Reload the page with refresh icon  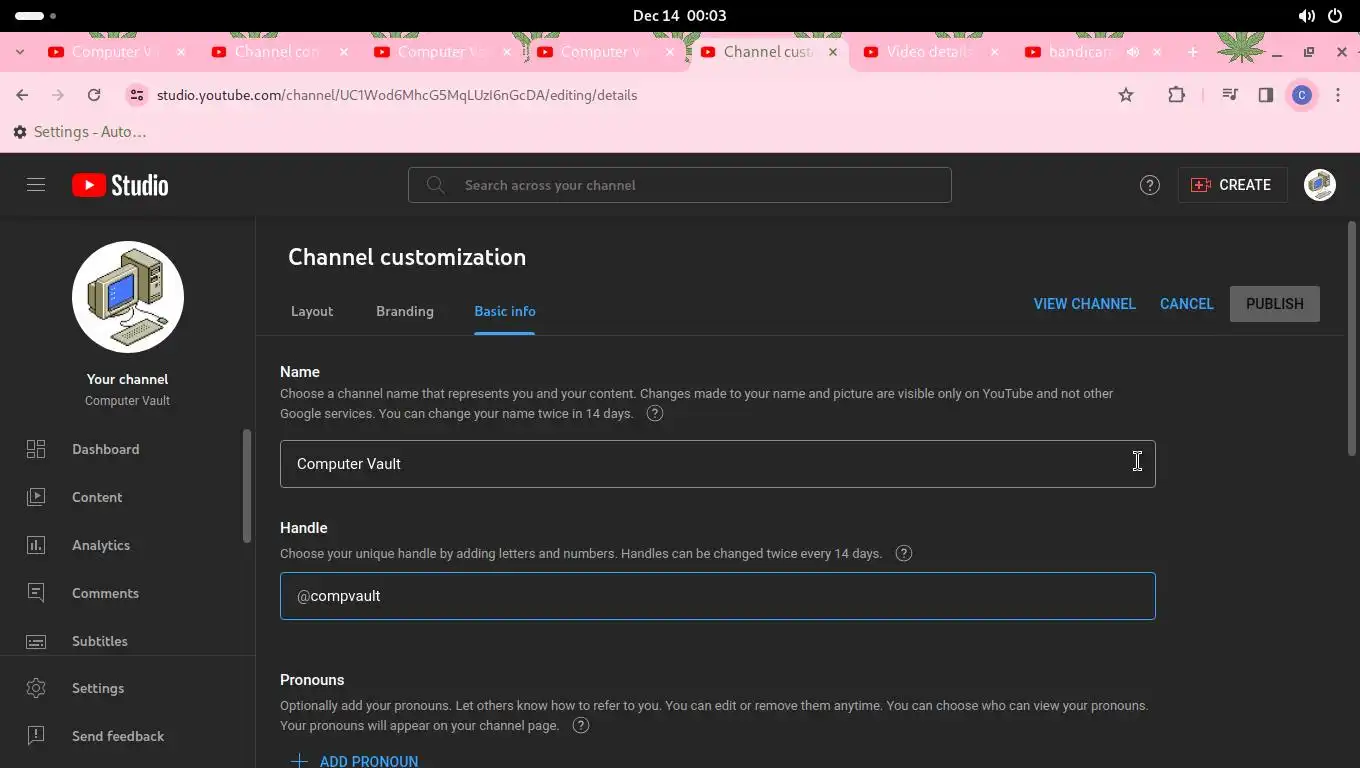(94, 95)
